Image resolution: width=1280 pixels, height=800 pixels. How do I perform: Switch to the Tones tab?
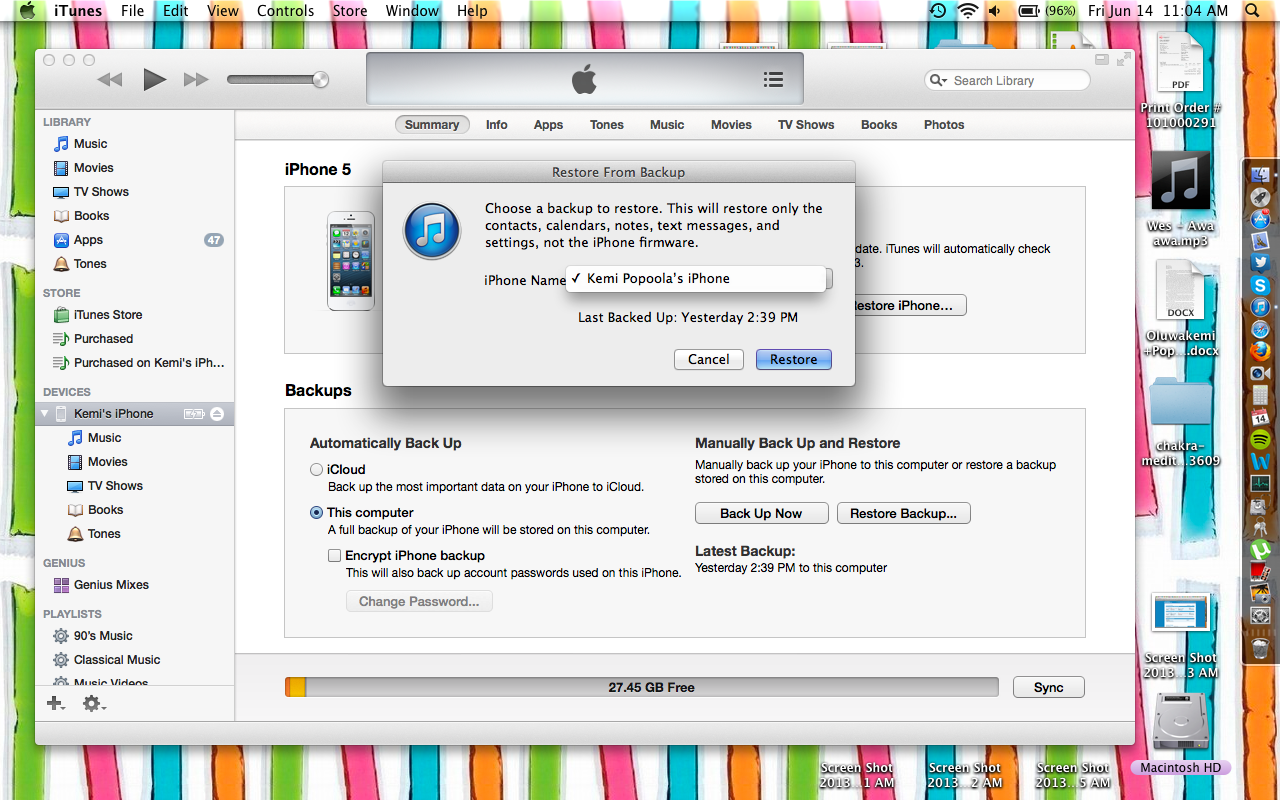pyautogui.click(x=607, y=125)
